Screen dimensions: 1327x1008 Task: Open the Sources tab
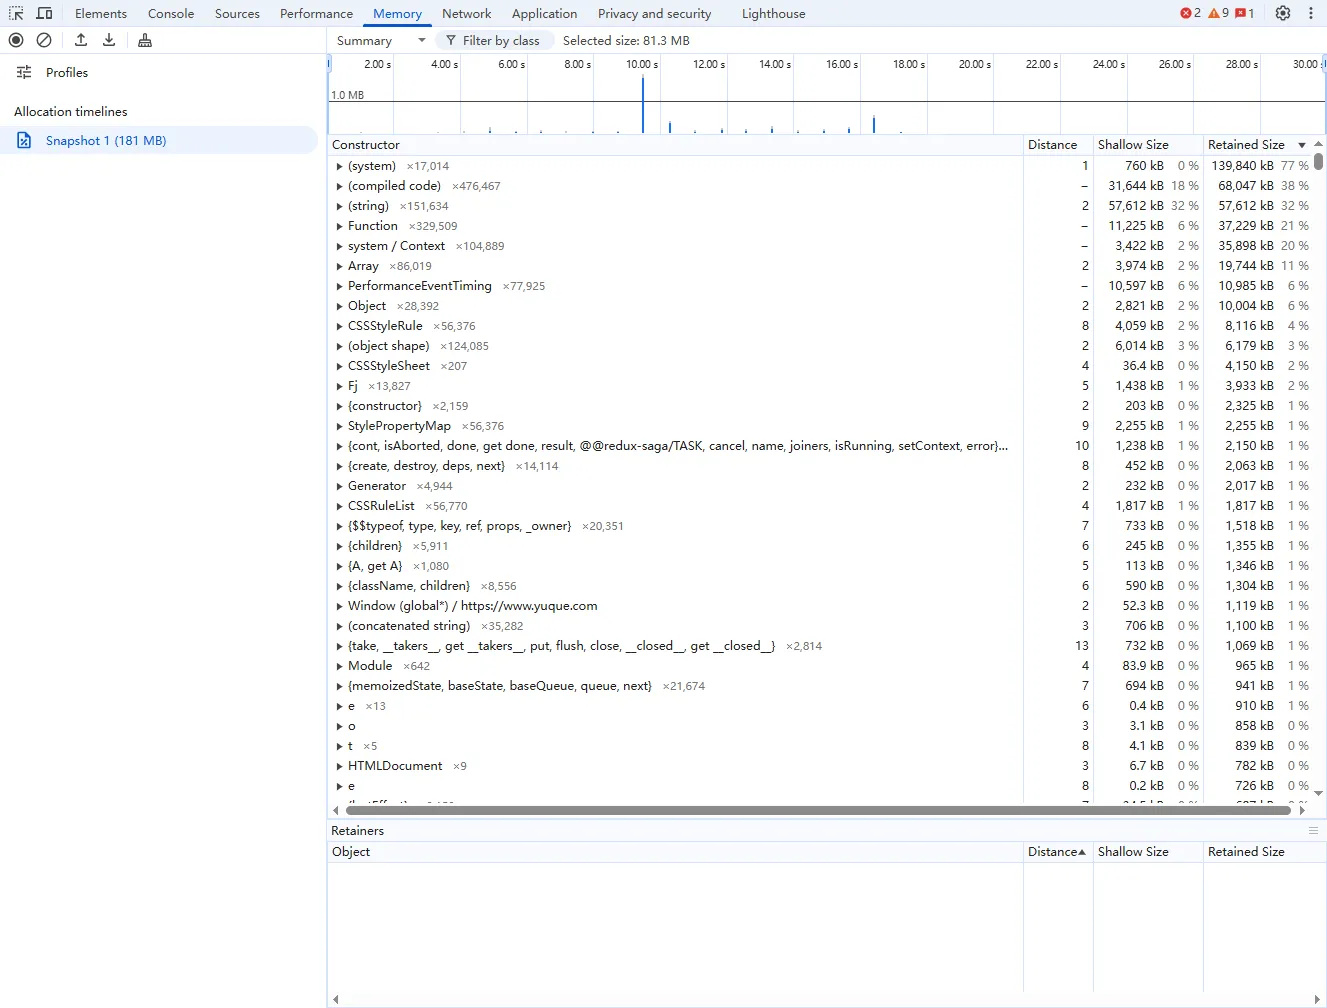coord(237,14)
